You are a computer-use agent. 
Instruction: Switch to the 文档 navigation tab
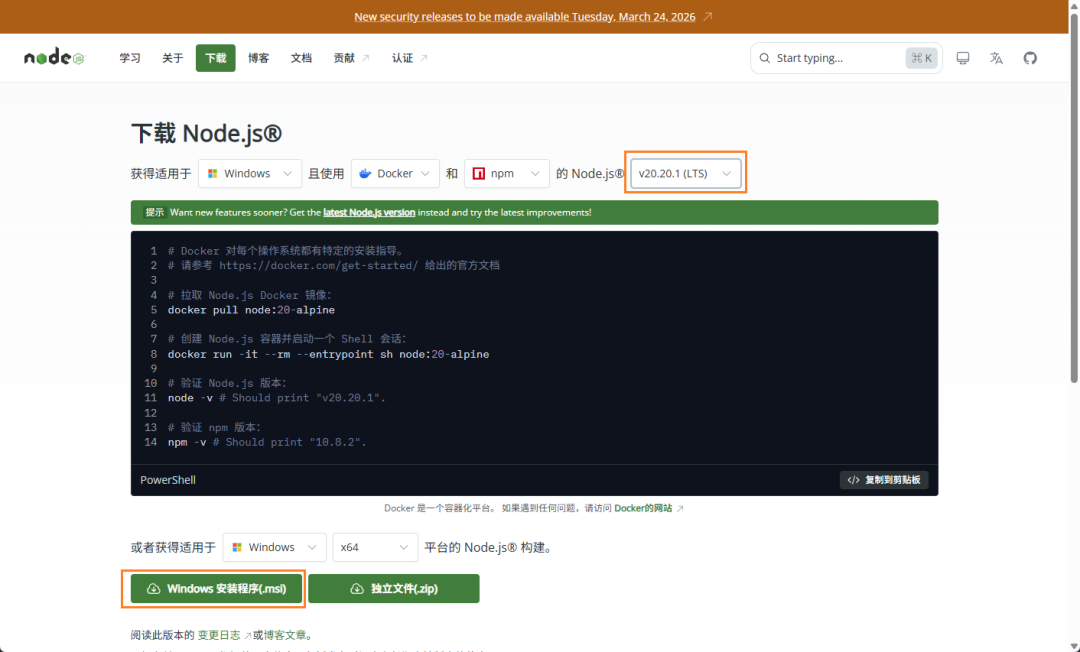click(301, 57)
